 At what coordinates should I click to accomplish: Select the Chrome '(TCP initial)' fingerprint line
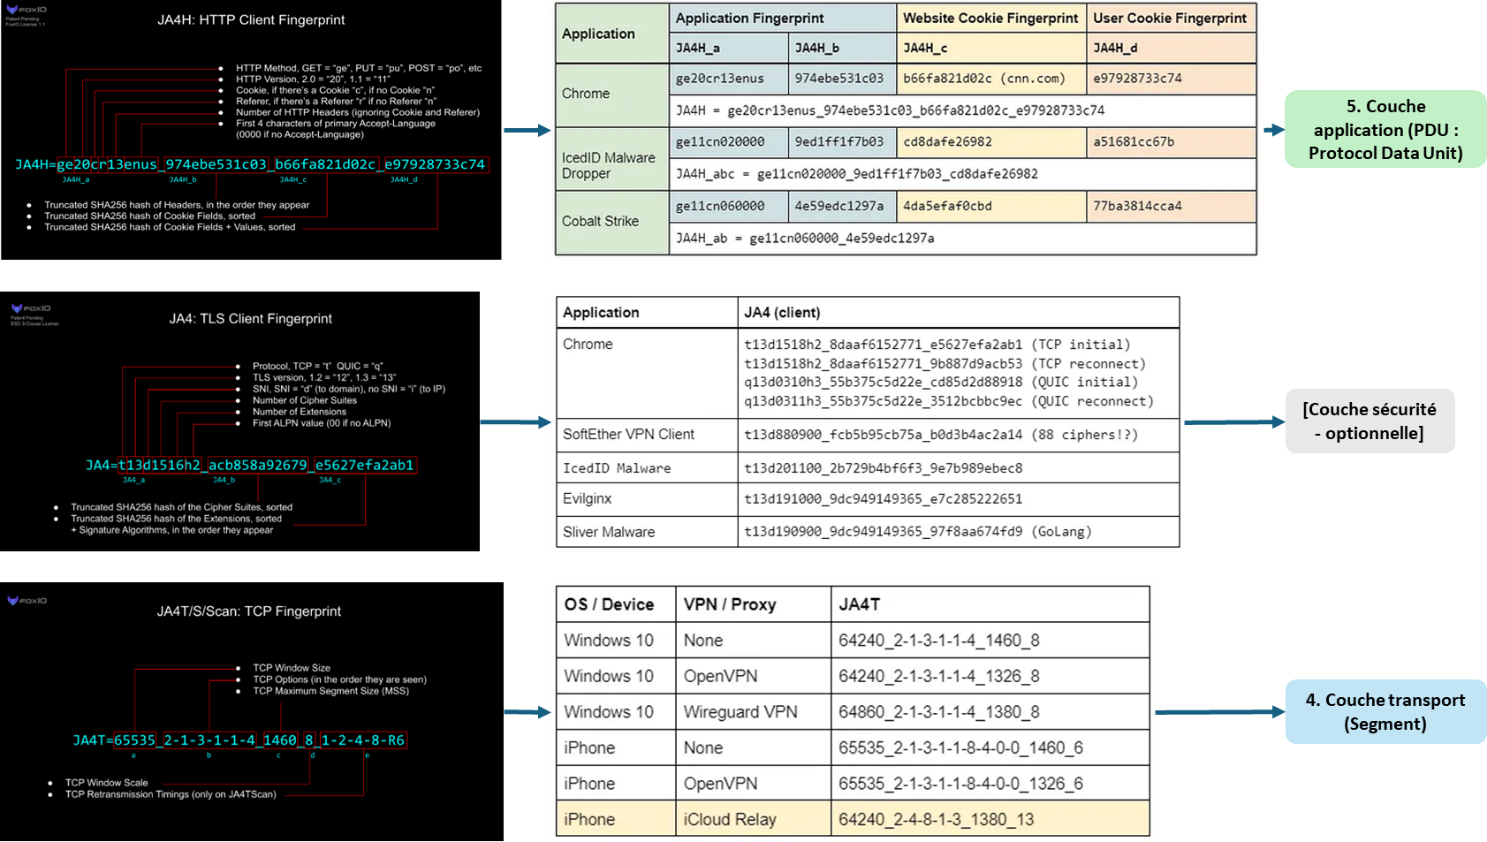(x=937, y=344)
